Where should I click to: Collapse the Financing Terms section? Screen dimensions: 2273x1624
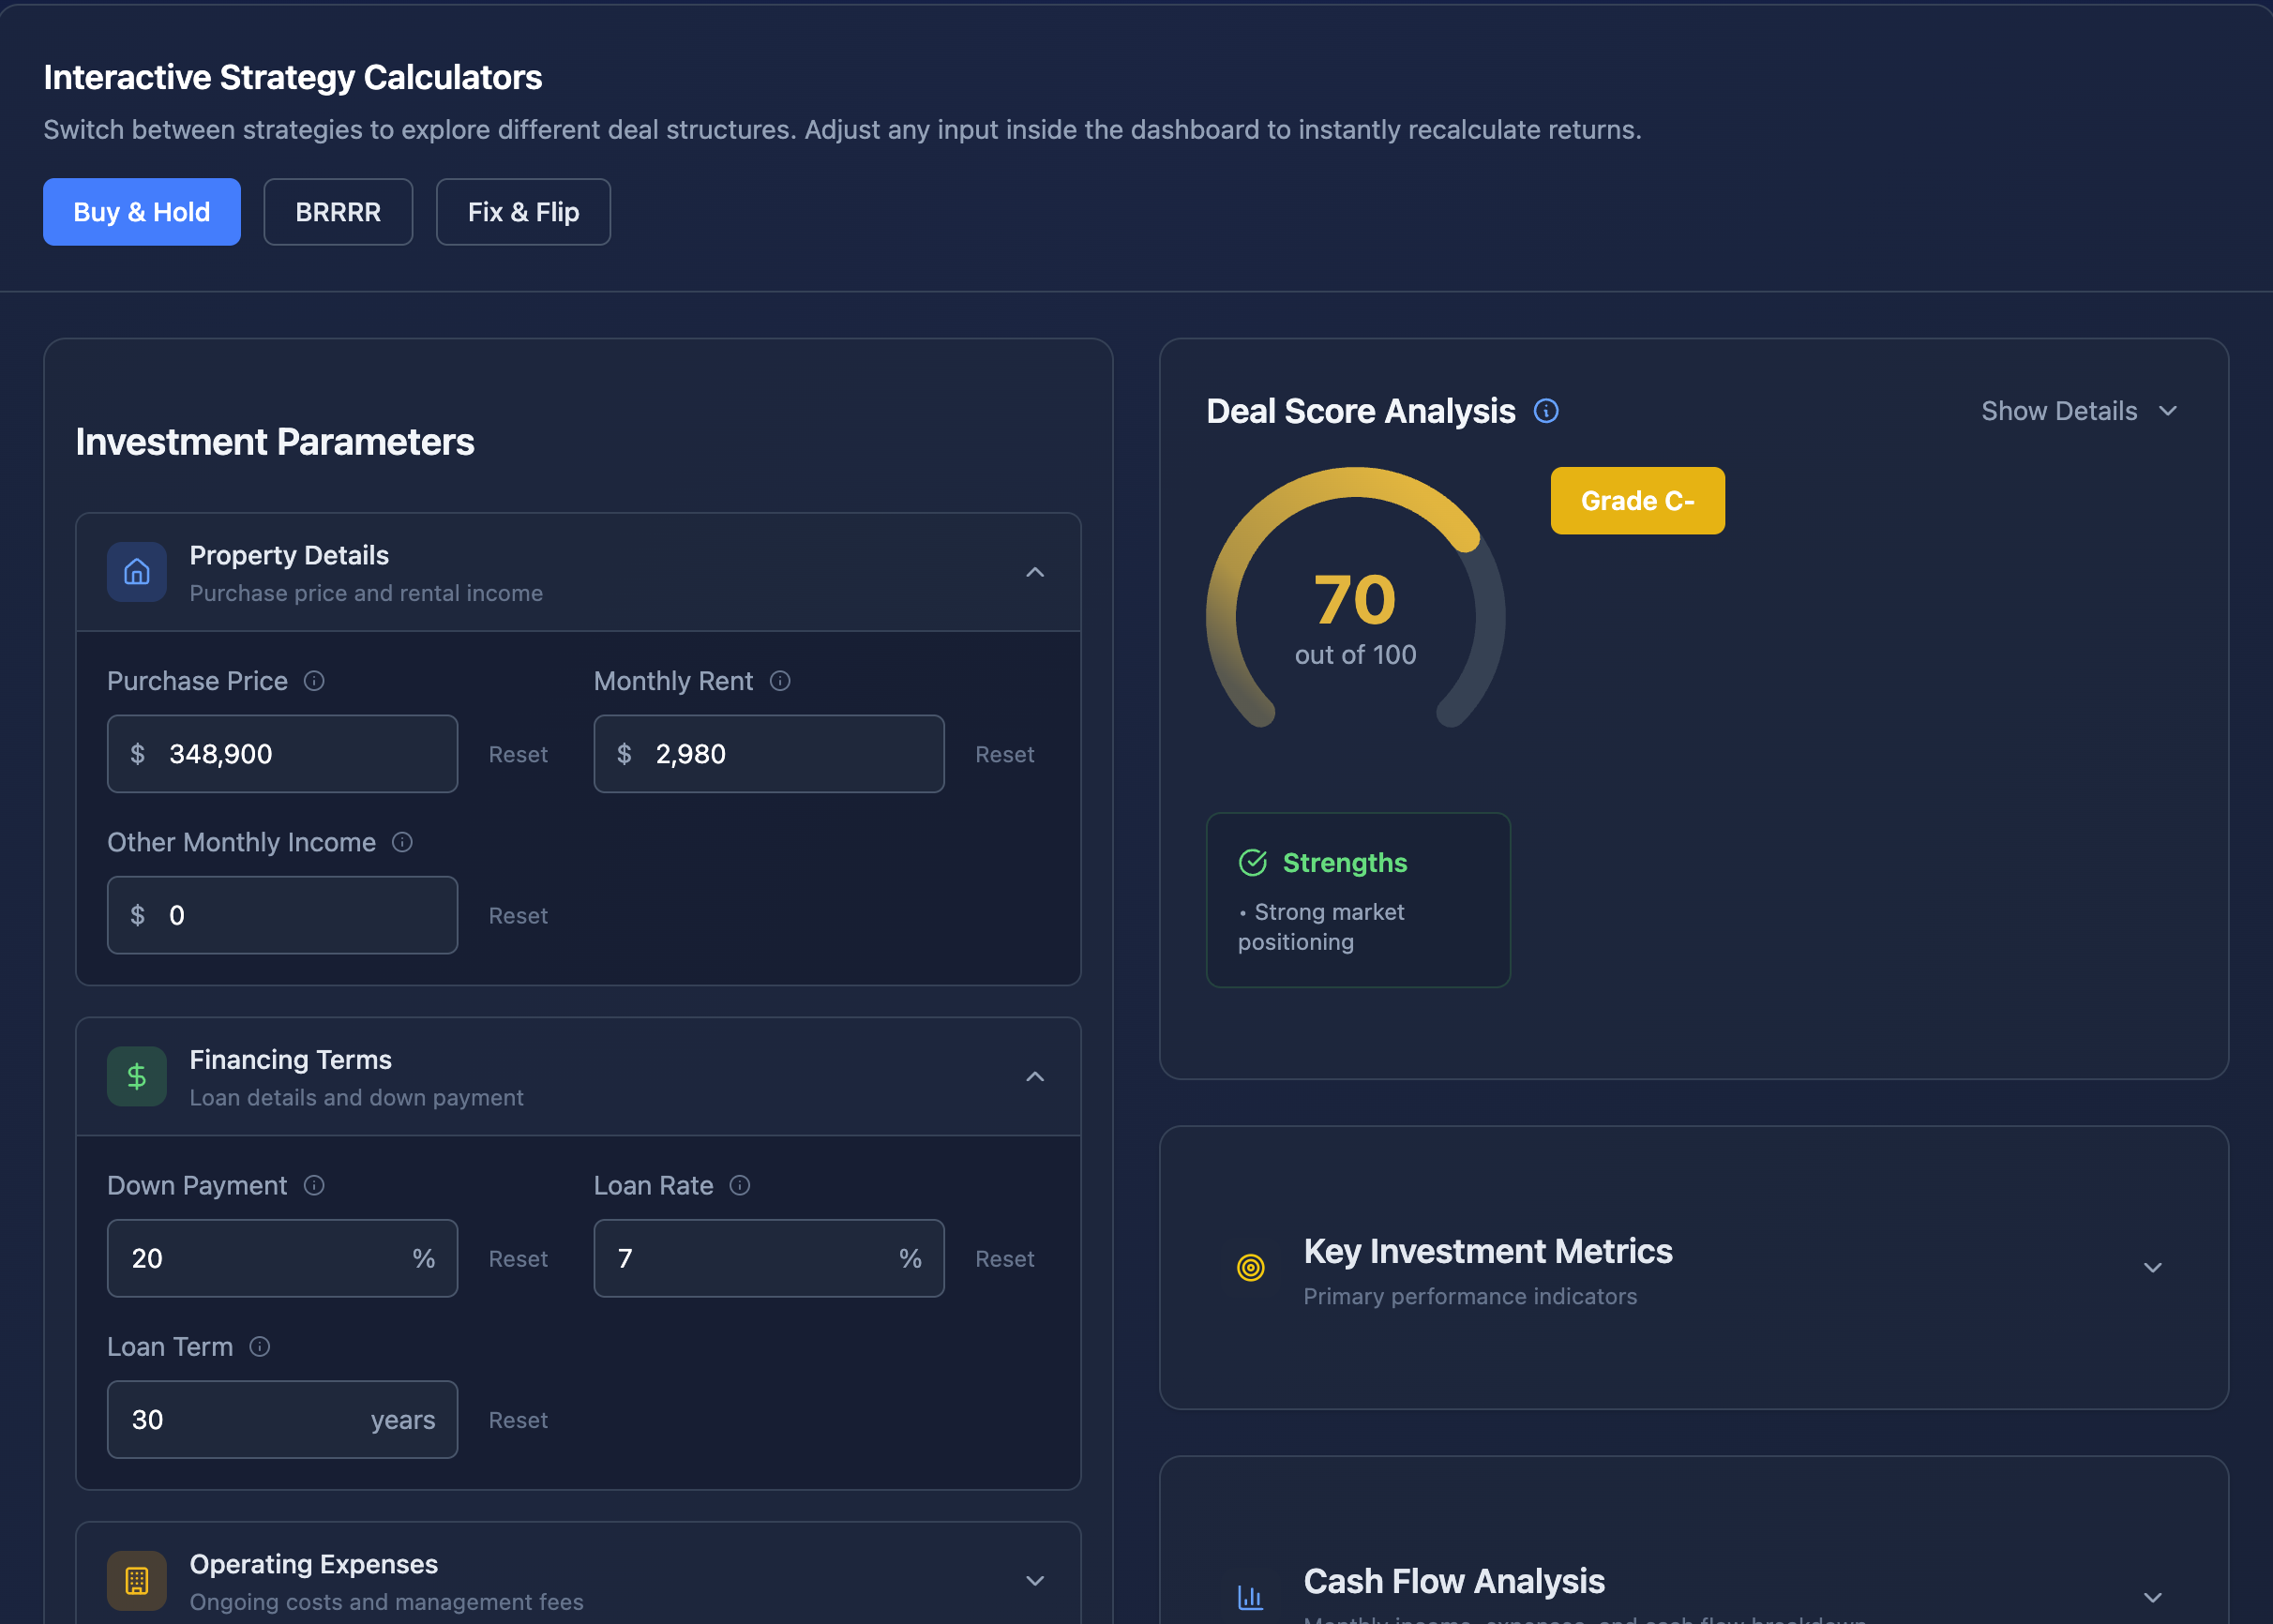1035,1076
